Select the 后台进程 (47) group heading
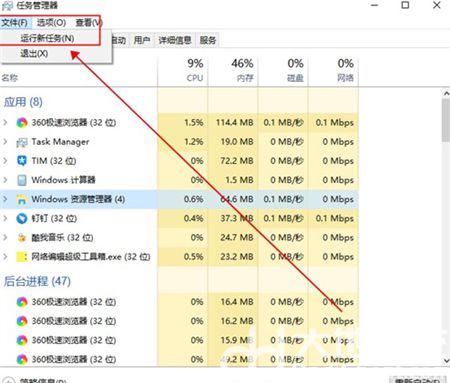This screenshot has width=450, height=383. click(x=37, y=281)
